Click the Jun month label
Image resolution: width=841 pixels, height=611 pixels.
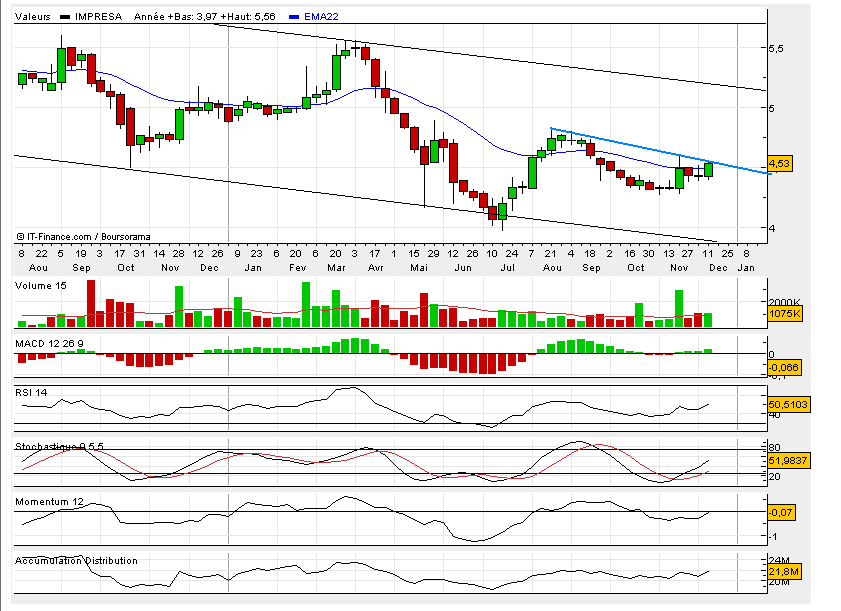(x=463, y=268)
